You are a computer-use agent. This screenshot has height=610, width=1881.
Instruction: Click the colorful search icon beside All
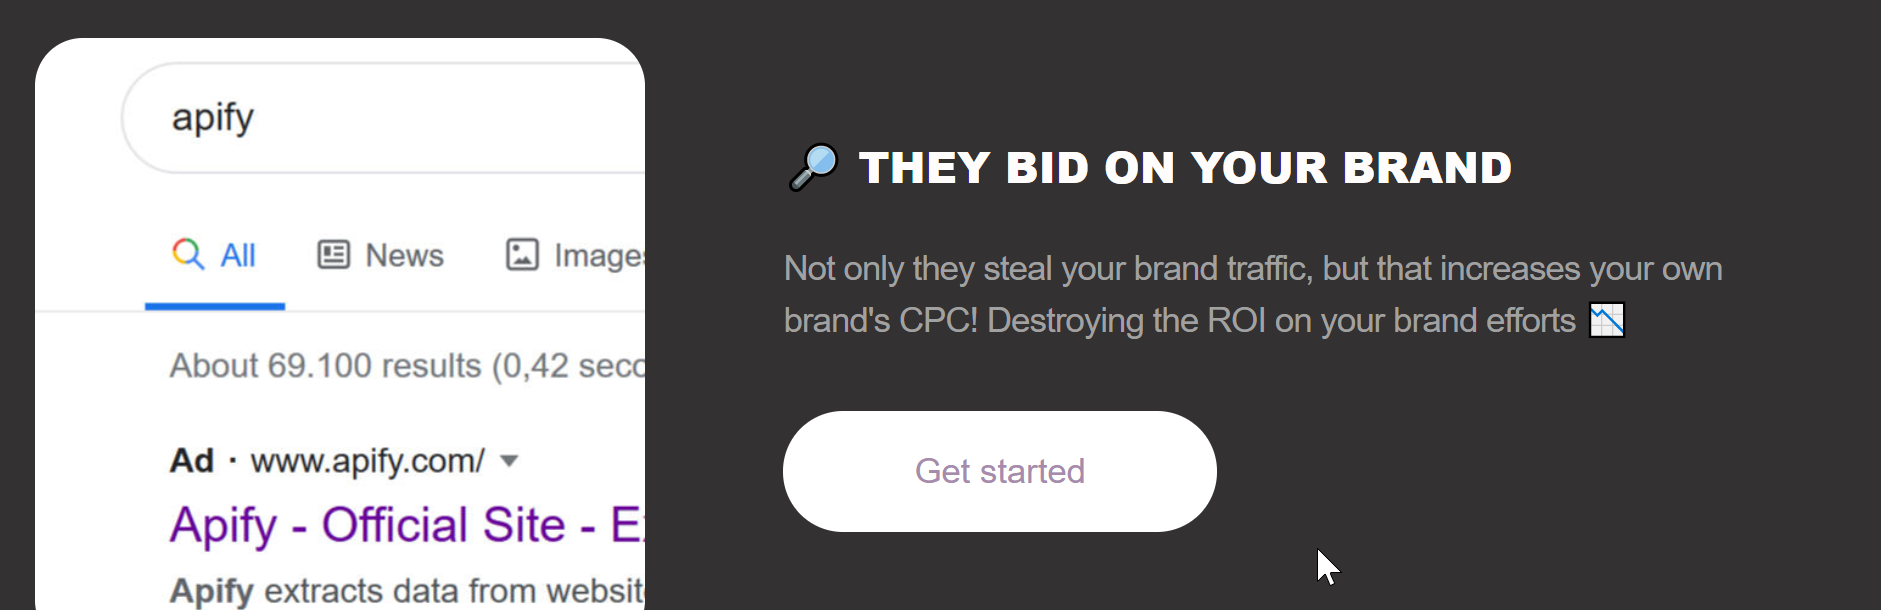(188, 254)
